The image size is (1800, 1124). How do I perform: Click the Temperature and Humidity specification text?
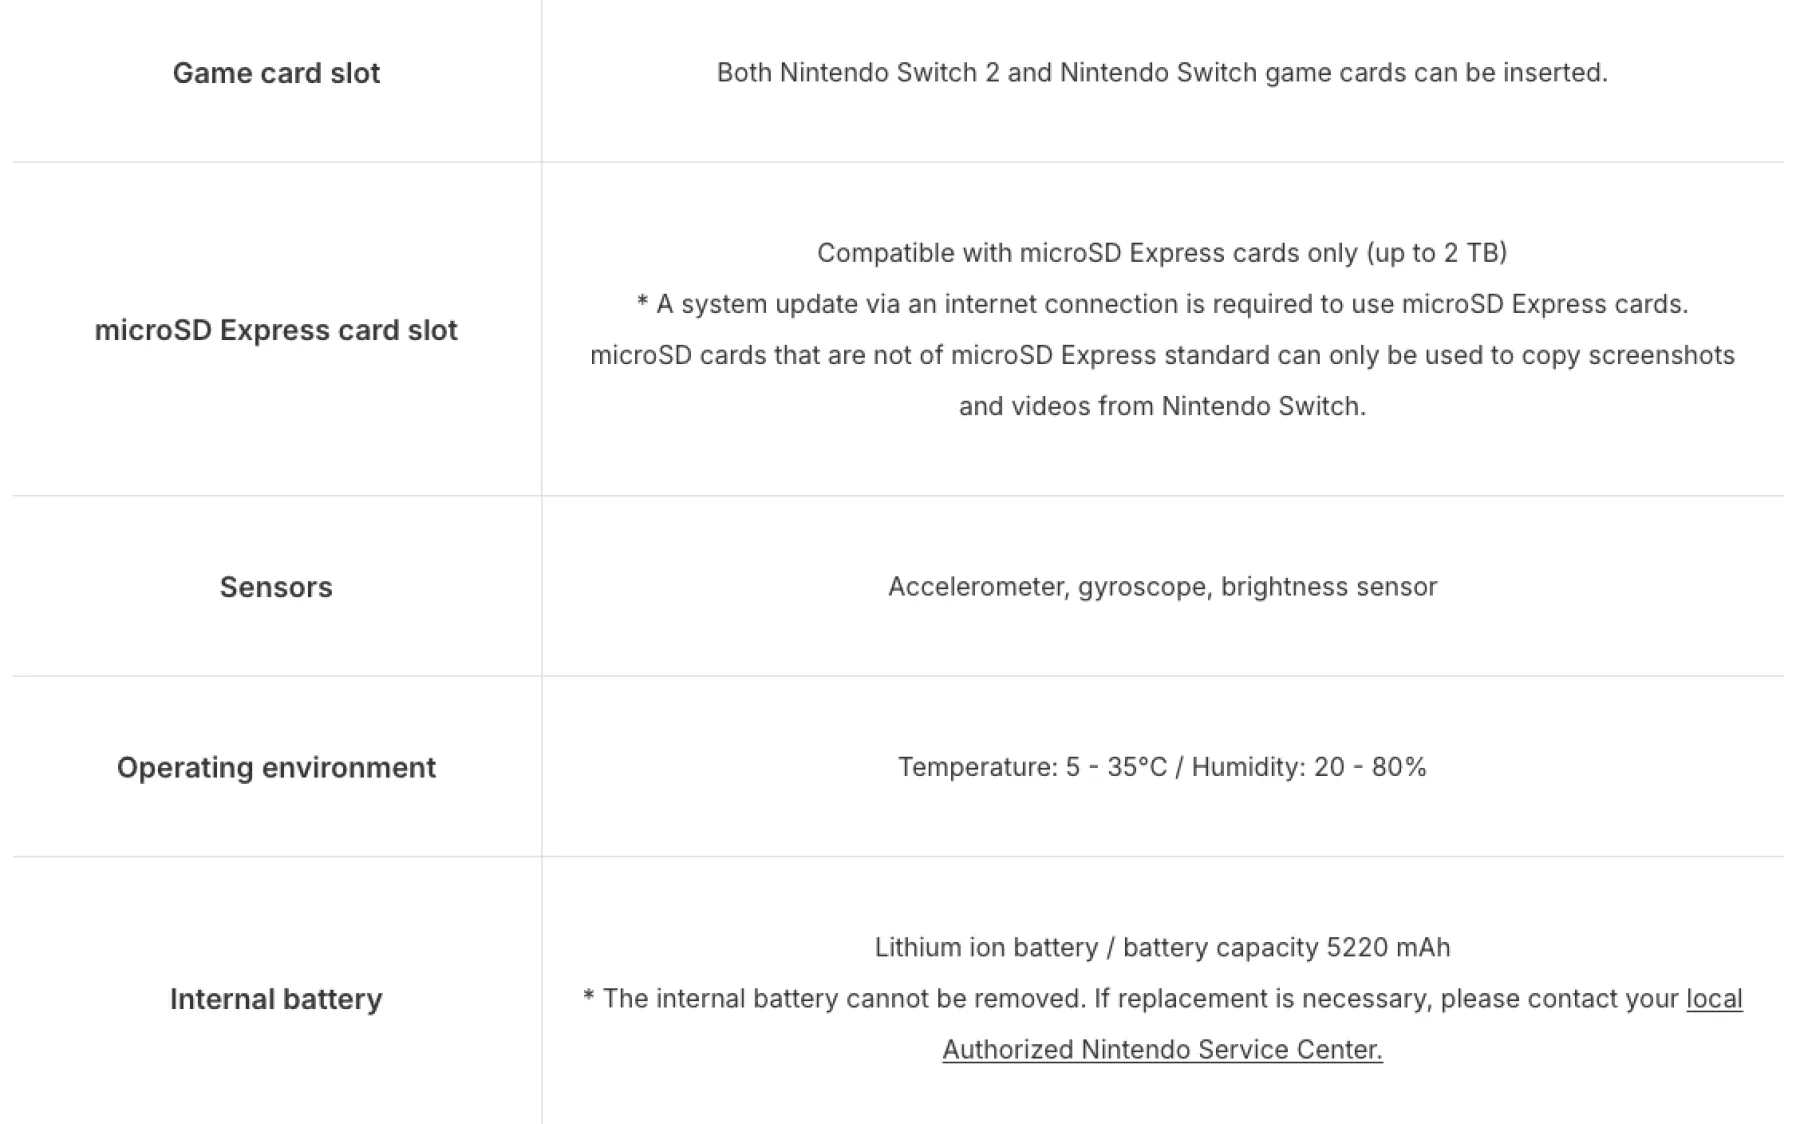point(1162,767)
